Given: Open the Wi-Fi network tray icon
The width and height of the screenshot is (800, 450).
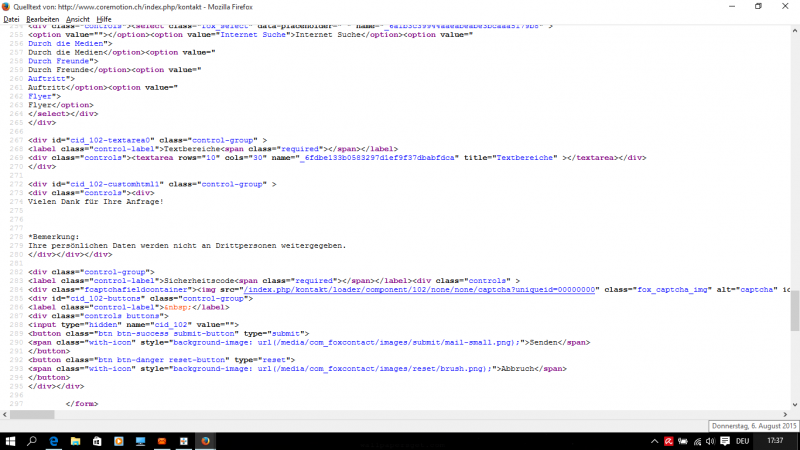Looking at the screenshot, I should (x=697, y=441).
